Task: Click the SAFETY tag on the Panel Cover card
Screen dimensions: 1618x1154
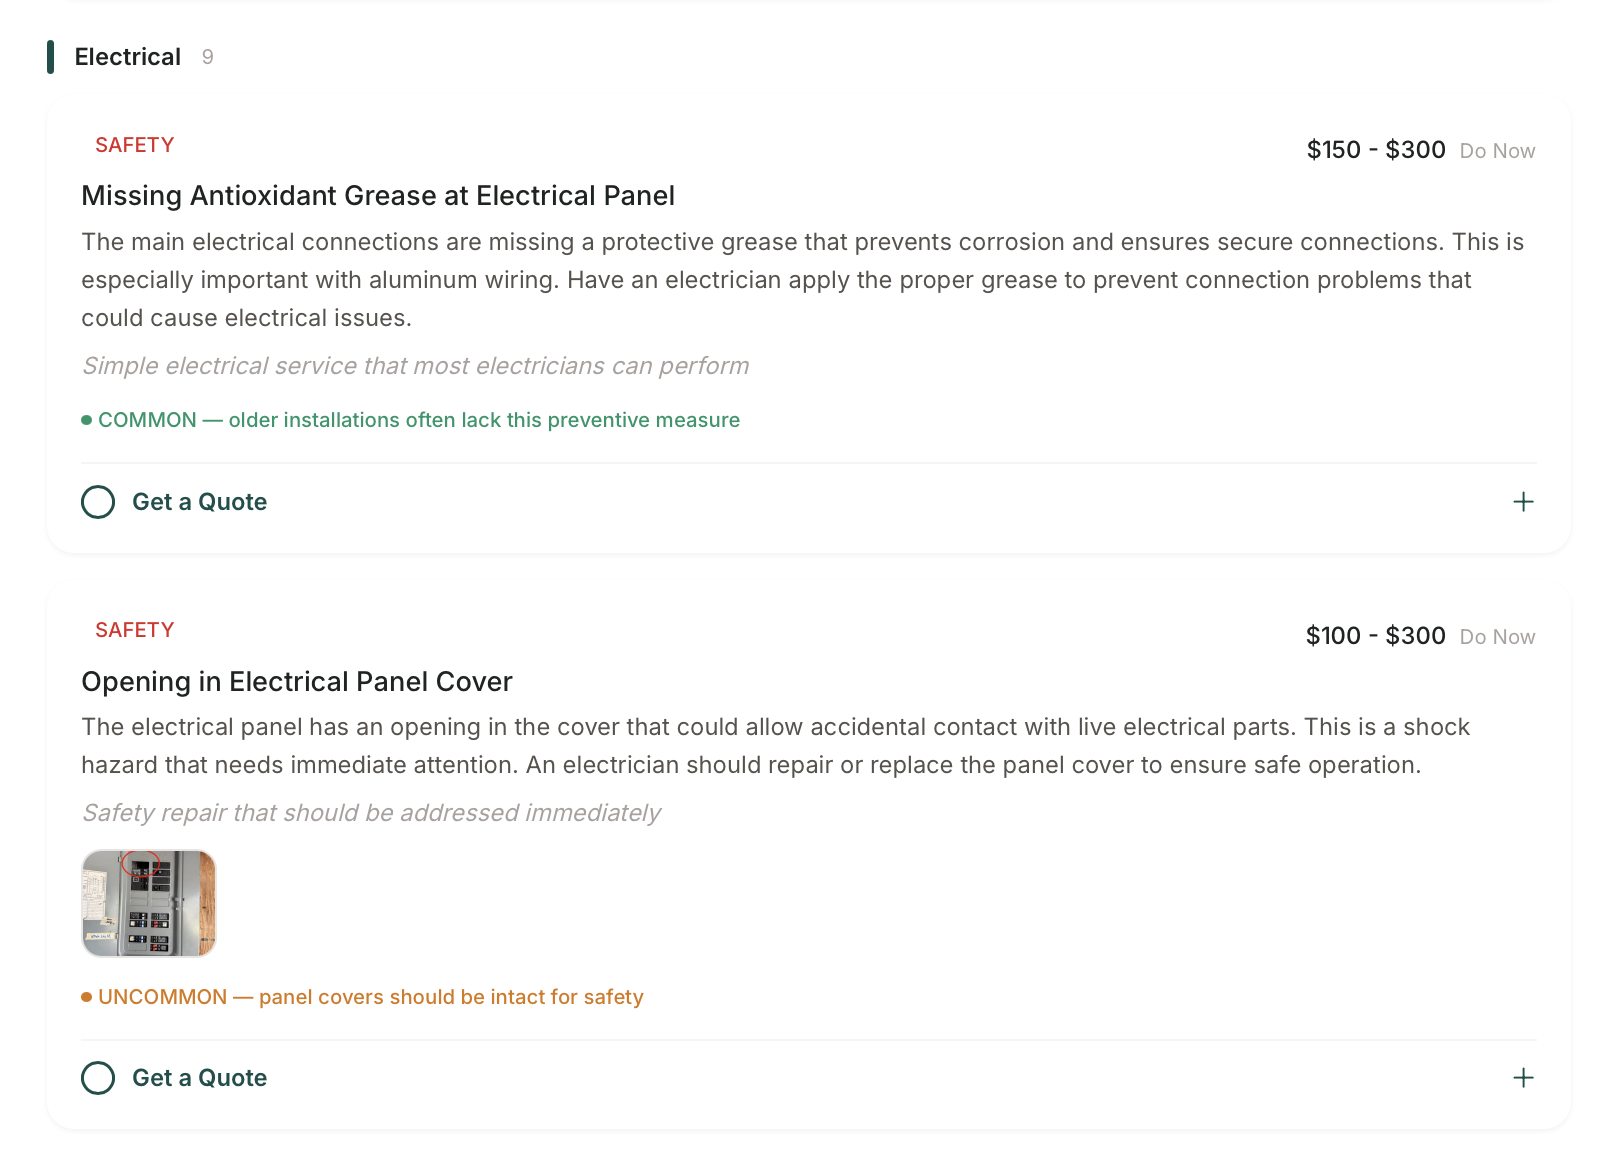Action: pyautogui.click(x=135, y=630)
